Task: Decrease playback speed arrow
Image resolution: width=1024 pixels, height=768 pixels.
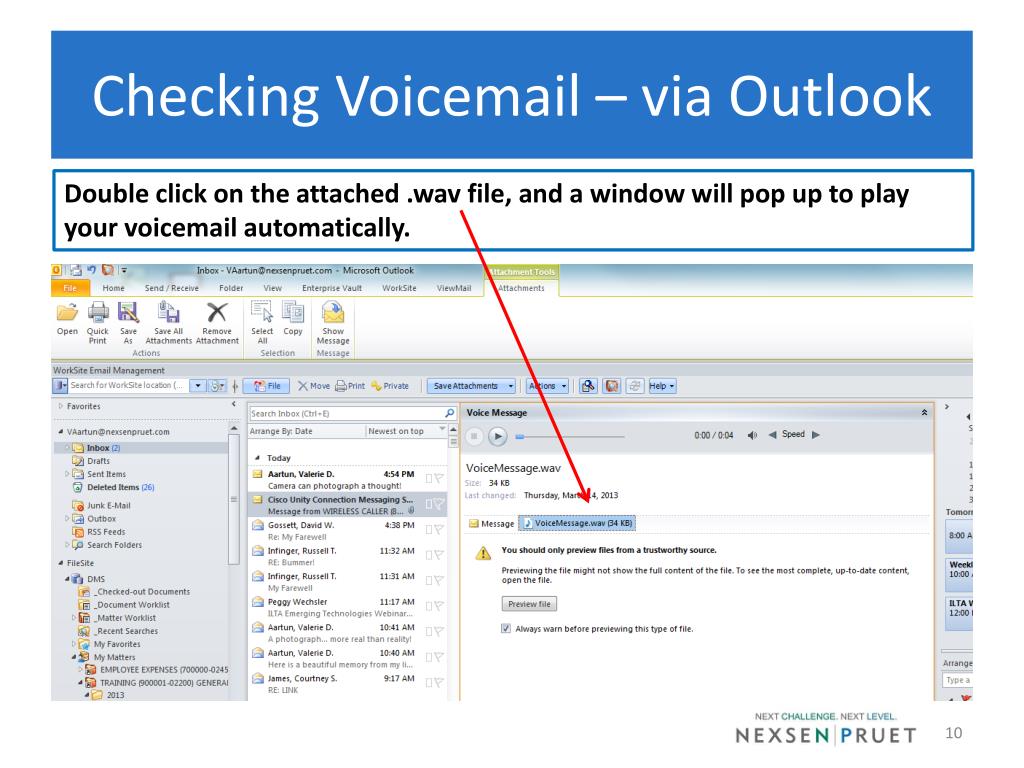Action: [773, 434]
